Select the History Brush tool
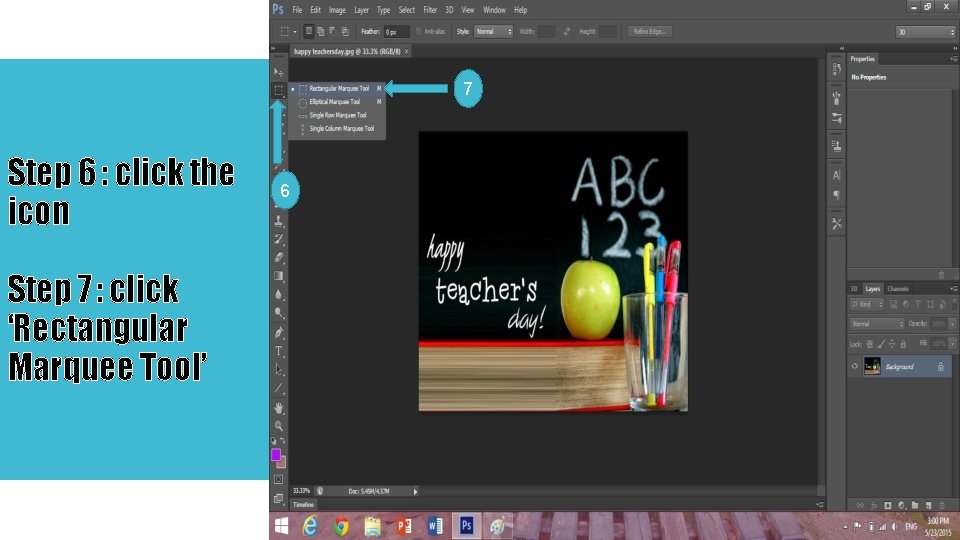Viewport: 960px width, 540px height. [279, 239]
